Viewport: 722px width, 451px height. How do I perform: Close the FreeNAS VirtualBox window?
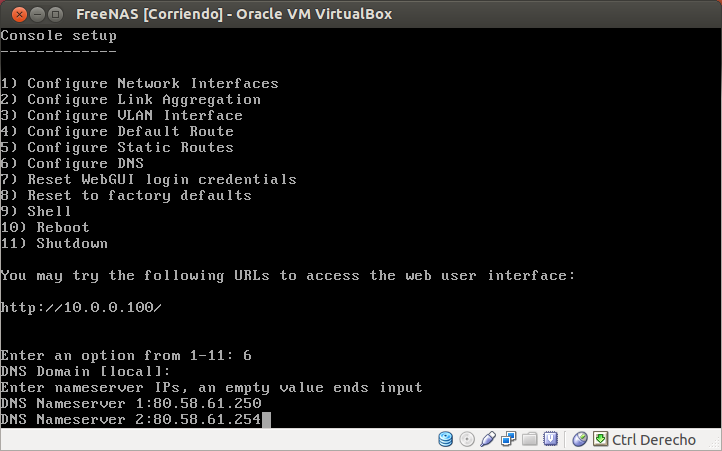[19, 15]
